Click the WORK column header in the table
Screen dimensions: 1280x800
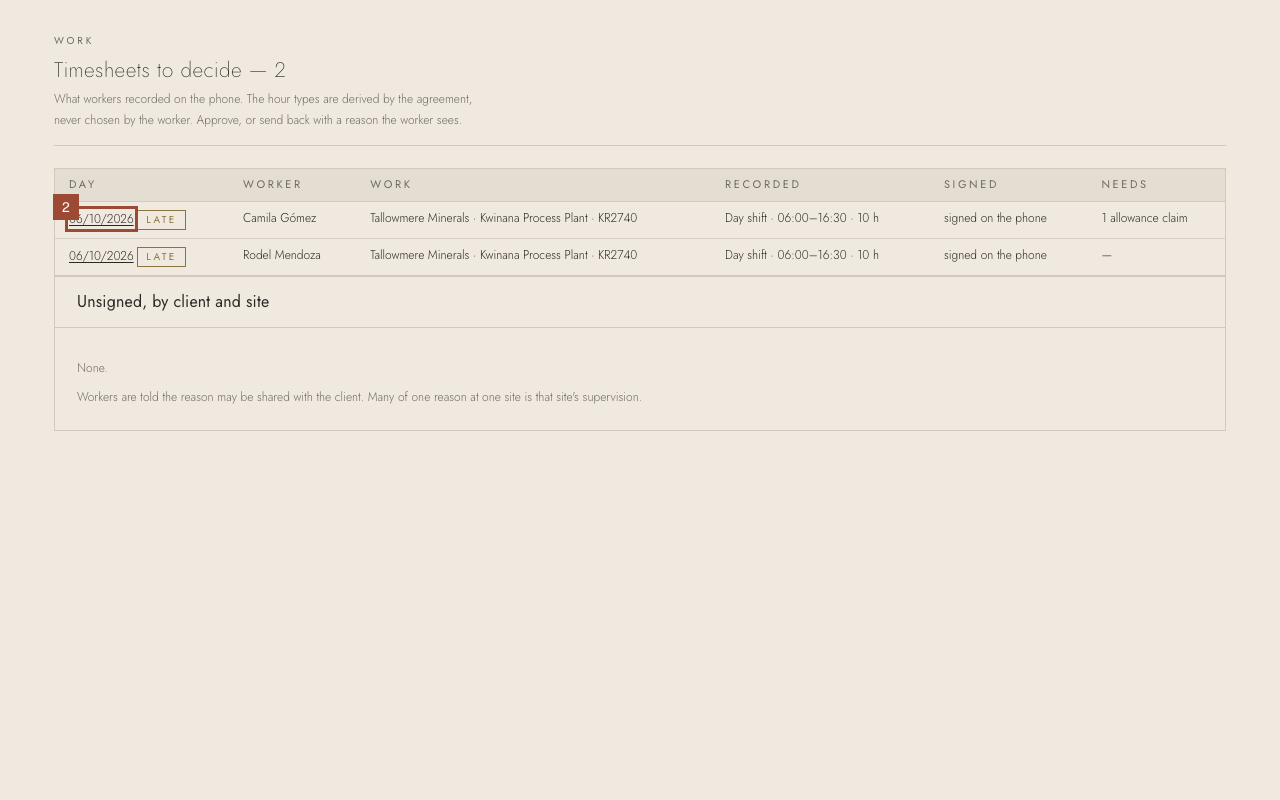click(x=391, y=184)
